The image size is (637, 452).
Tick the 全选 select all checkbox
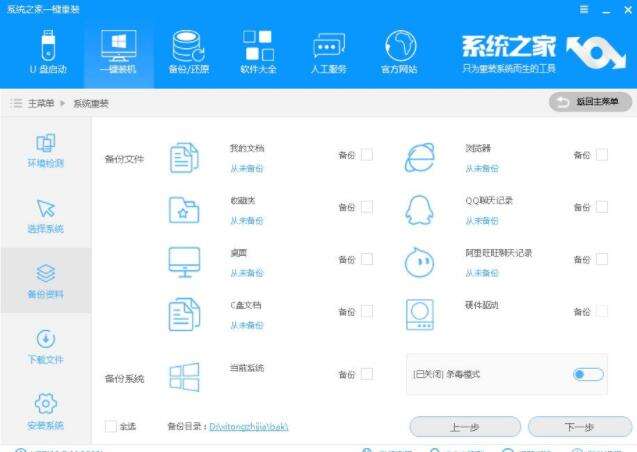point(110,426)
